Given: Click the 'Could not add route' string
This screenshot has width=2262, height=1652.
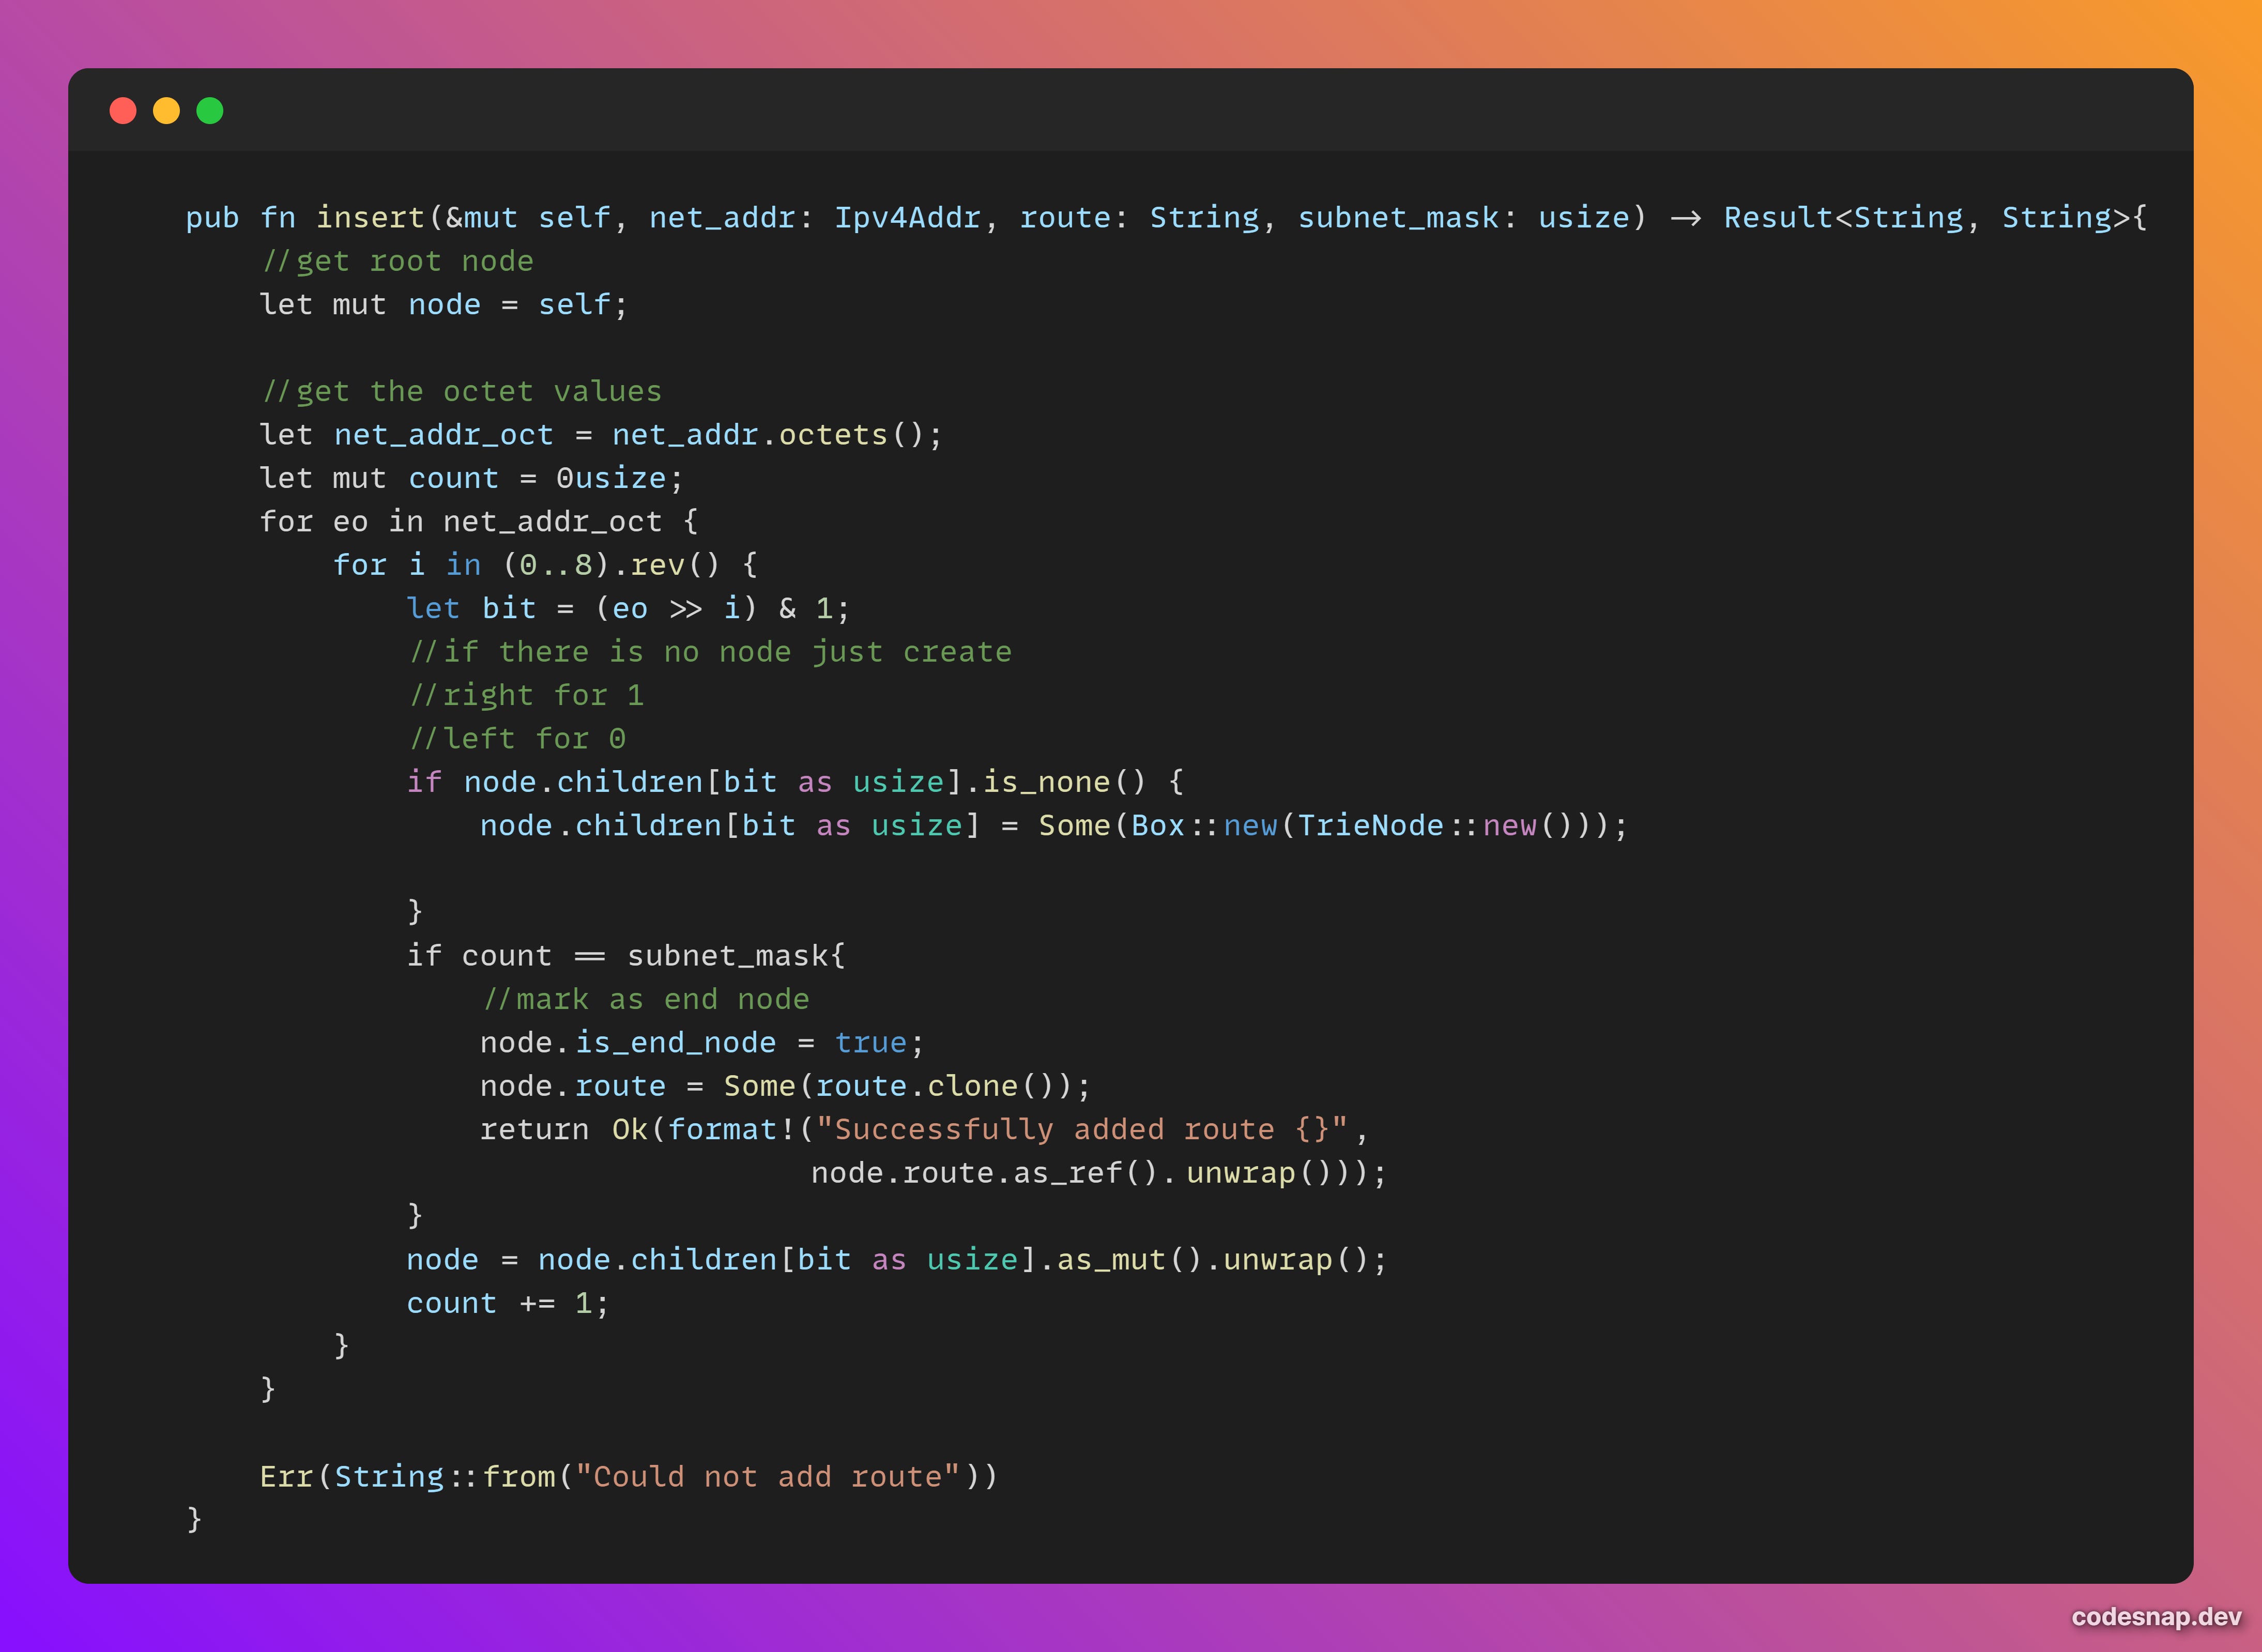Looking at the screenshot, I should [x=767, y=1477].
